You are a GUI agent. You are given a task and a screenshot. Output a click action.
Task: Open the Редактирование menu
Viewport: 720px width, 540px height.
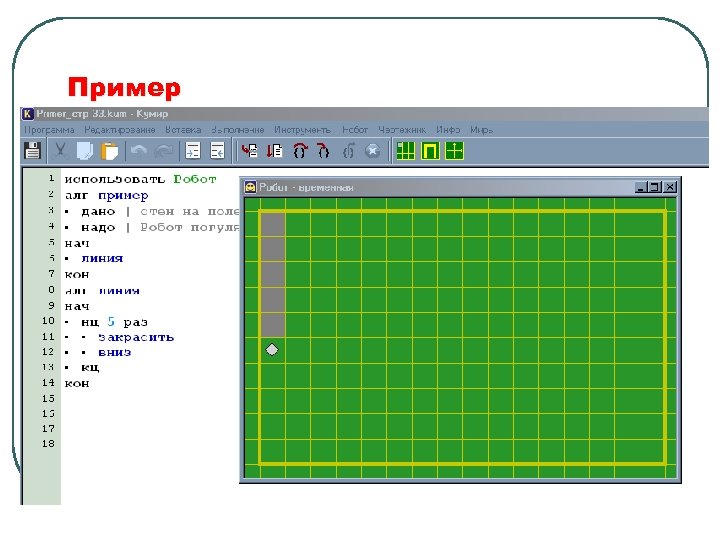click(x=120, y=130)
